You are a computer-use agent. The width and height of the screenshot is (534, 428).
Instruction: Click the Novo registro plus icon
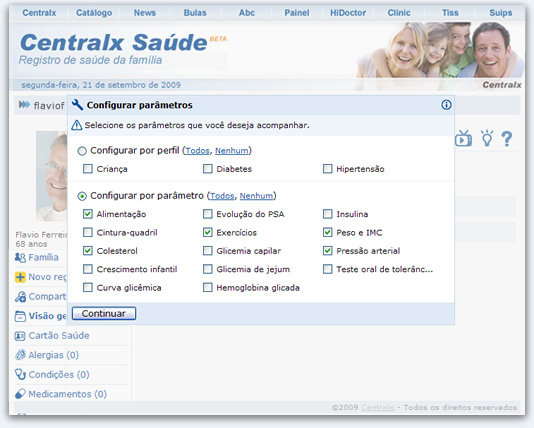pyautogui.click(x=20, y=277)
